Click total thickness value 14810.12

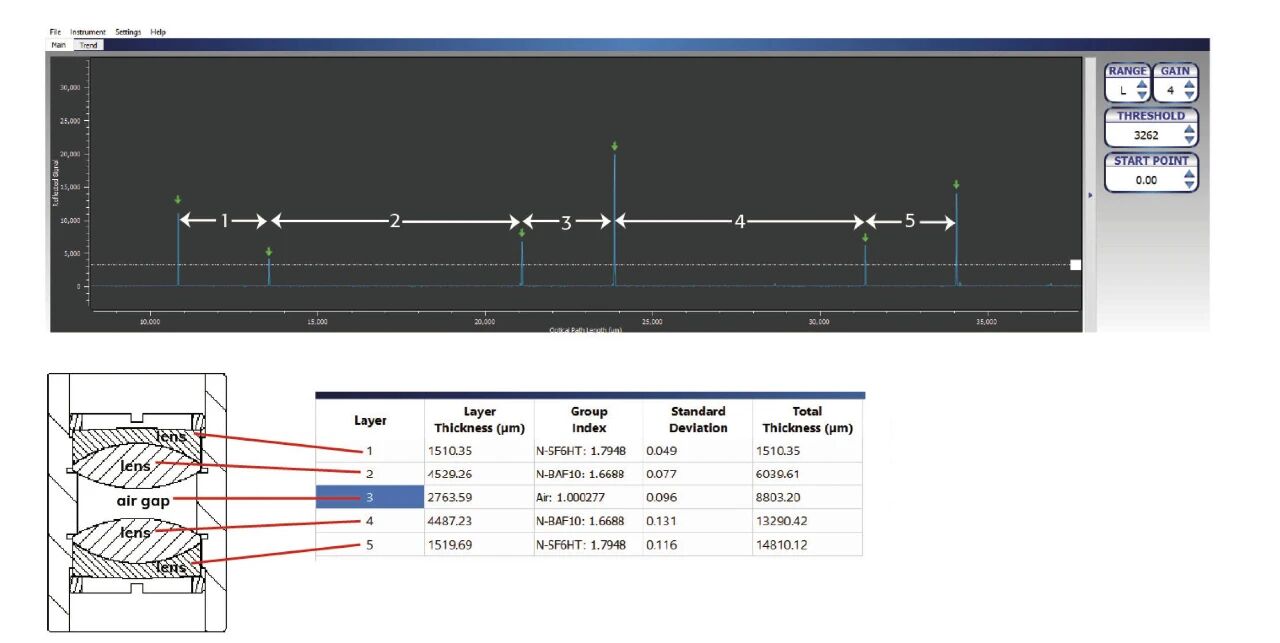pos(780,544)
